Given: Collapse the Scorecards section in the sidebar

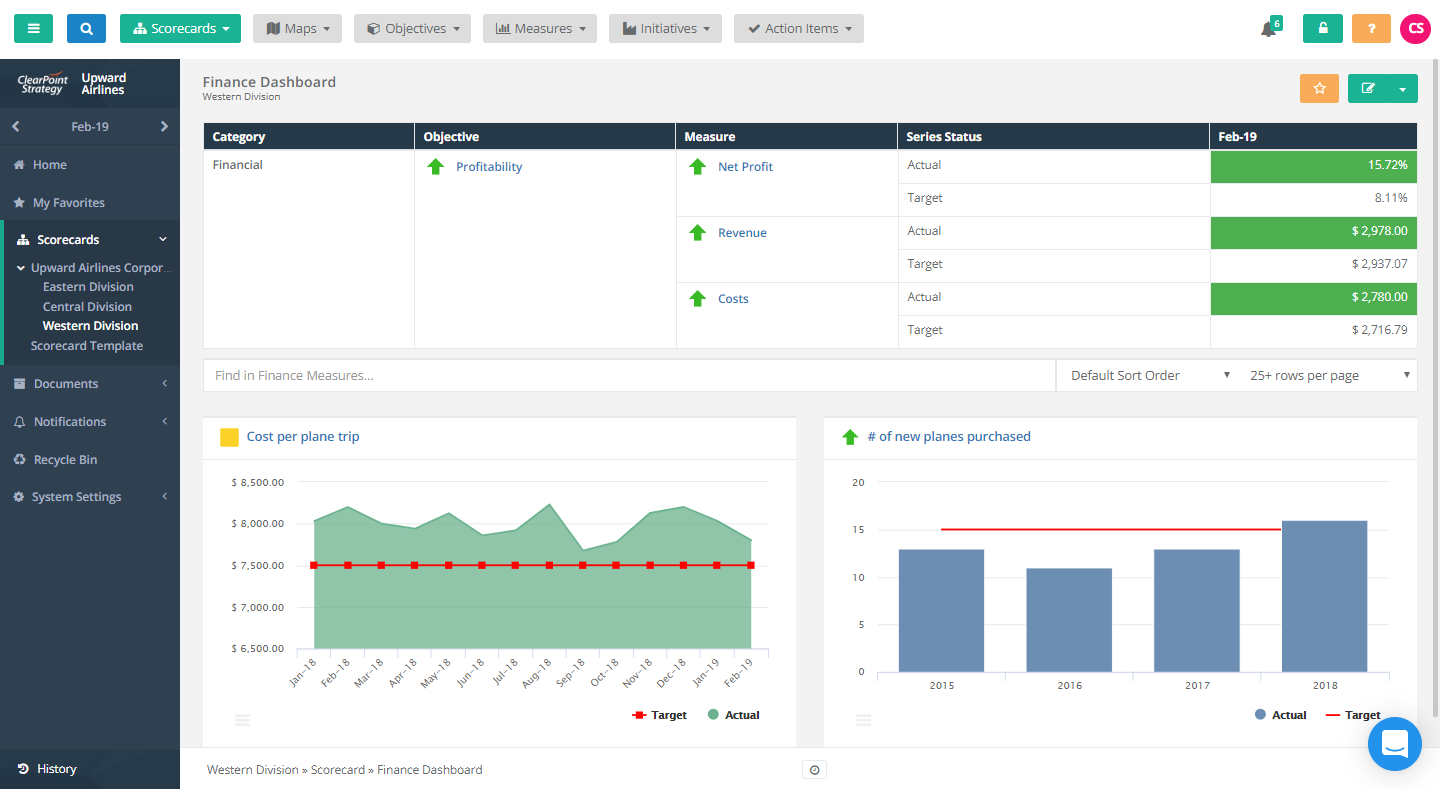Looking at the screenshot, I should tap(163, 239).
